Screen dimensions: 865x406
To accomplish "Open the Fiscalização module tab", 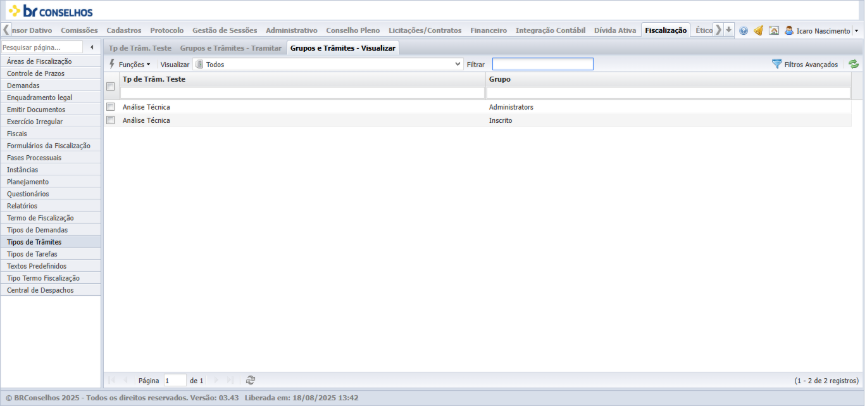I will tap(666, 30).
